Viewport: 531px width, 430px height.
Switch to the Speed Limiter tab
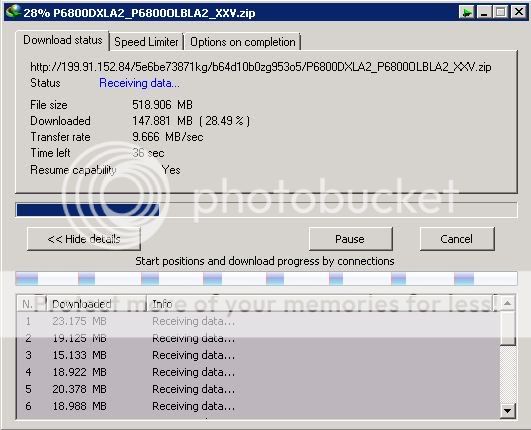tap(146, 42)
